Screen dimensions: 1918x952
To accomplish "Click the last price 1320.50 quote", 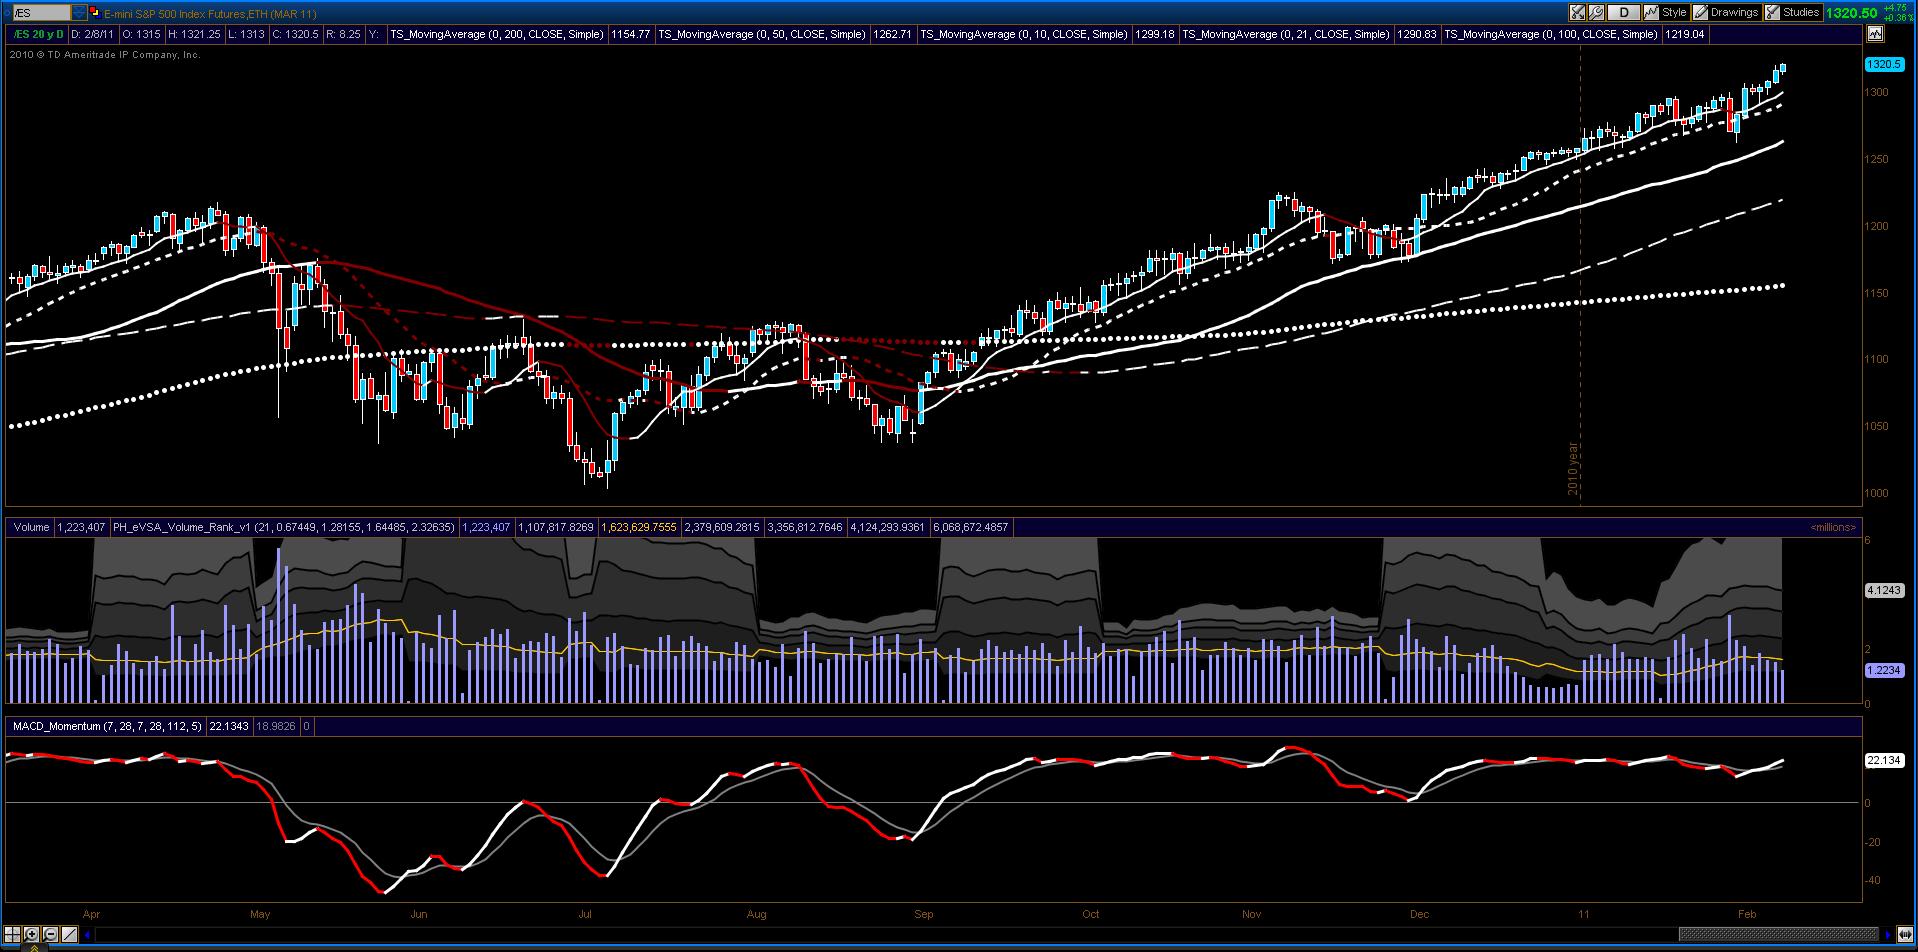I will pos(1851,13).
